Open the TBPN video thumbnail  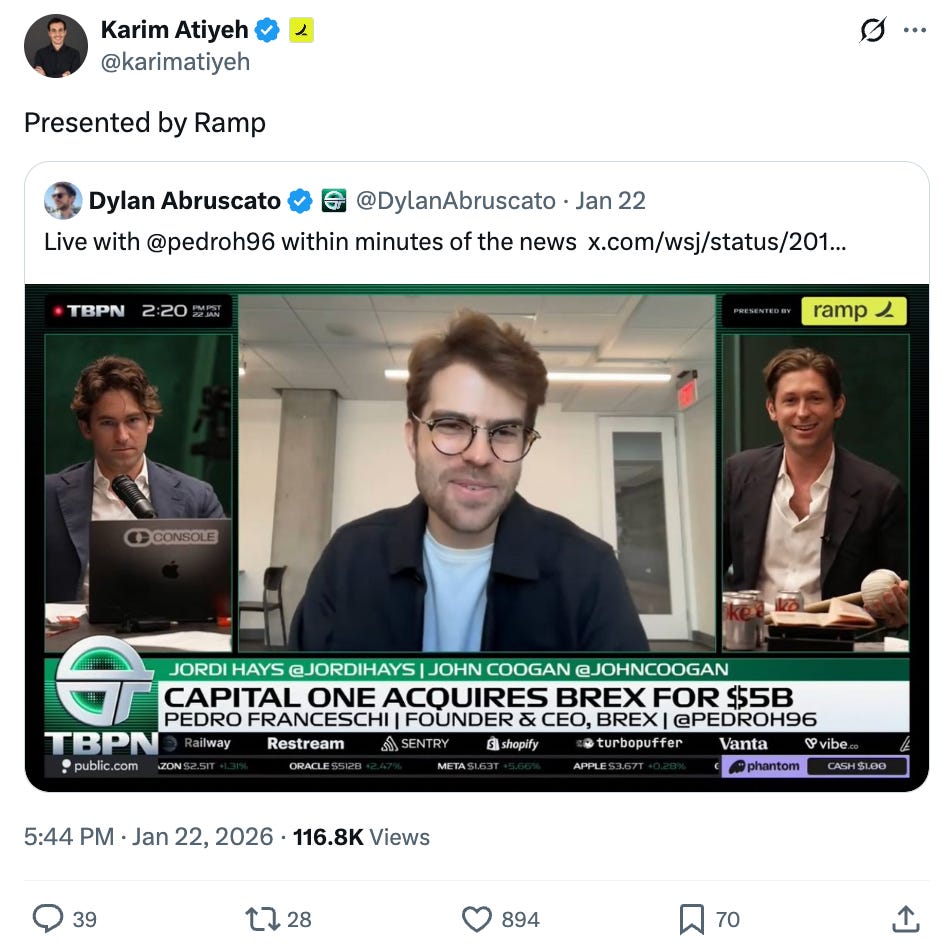tap(477, 537)
